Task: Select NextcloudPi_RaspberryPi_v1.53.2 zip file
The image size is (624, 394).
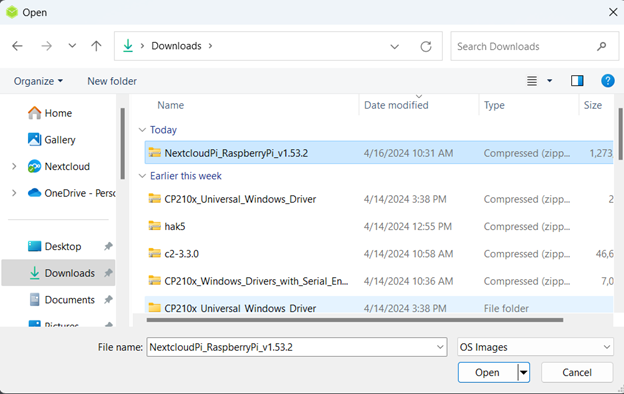Action: point(378,152)
